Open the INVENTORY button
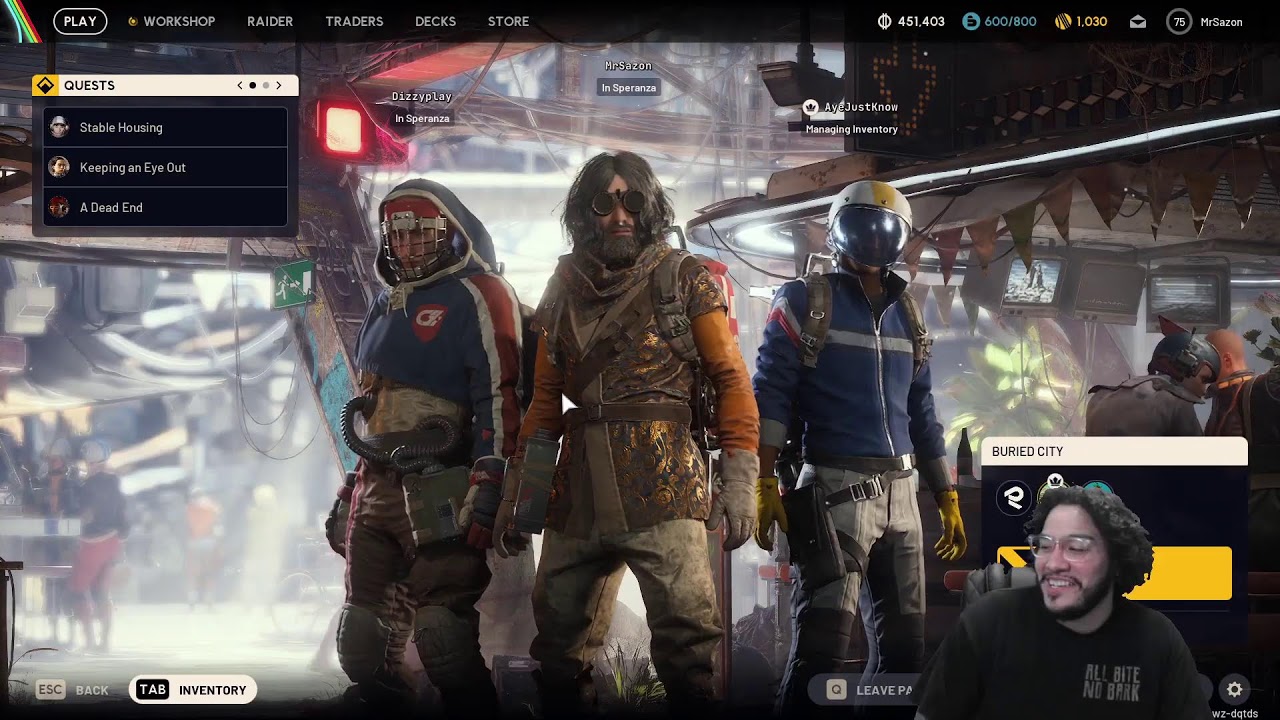Viewport: 1280px width, 720px height. coord(193,690)
